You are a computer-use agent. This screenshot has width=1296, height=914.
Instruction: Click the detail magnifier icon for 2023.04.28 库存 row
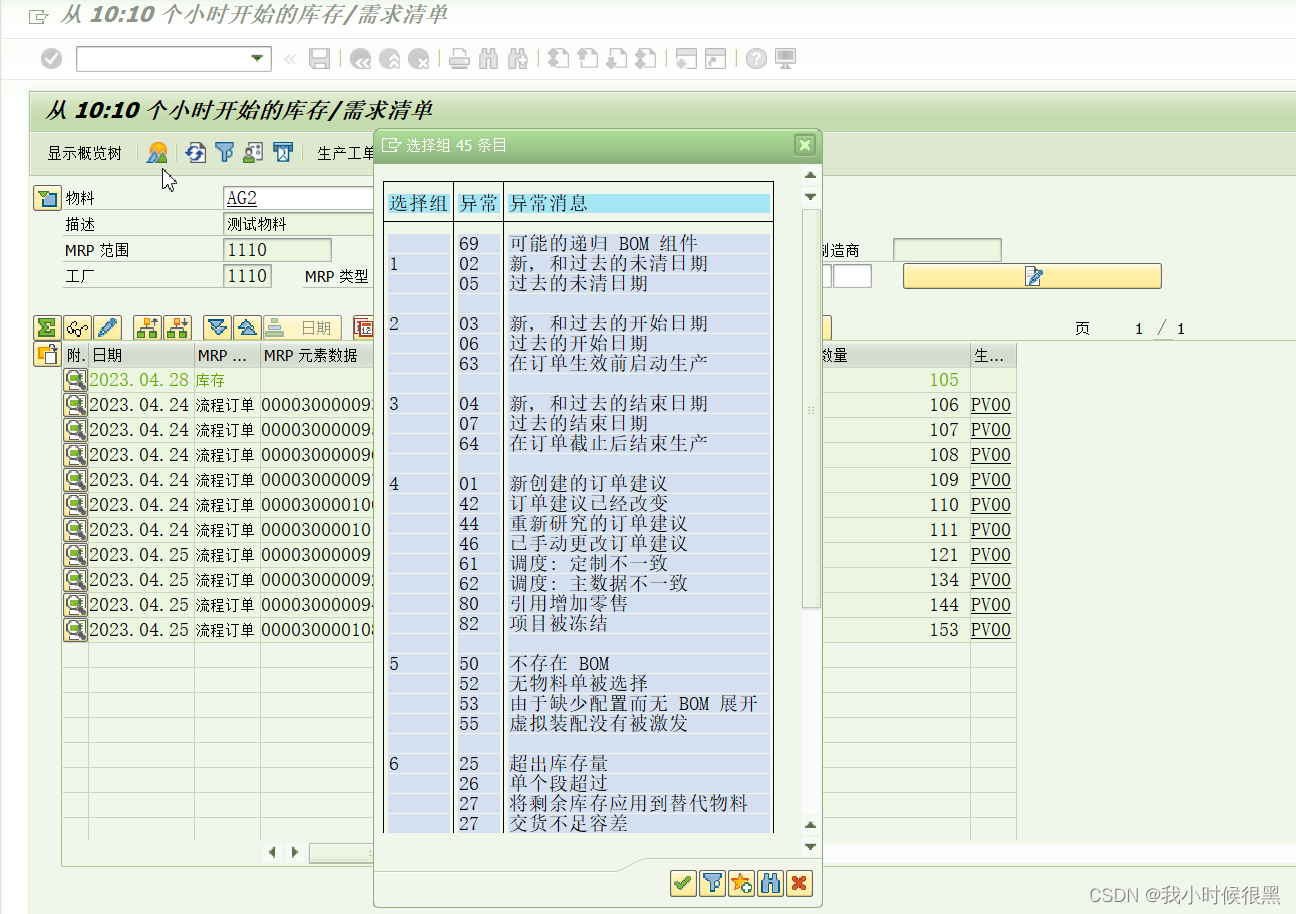click(75, 380)
